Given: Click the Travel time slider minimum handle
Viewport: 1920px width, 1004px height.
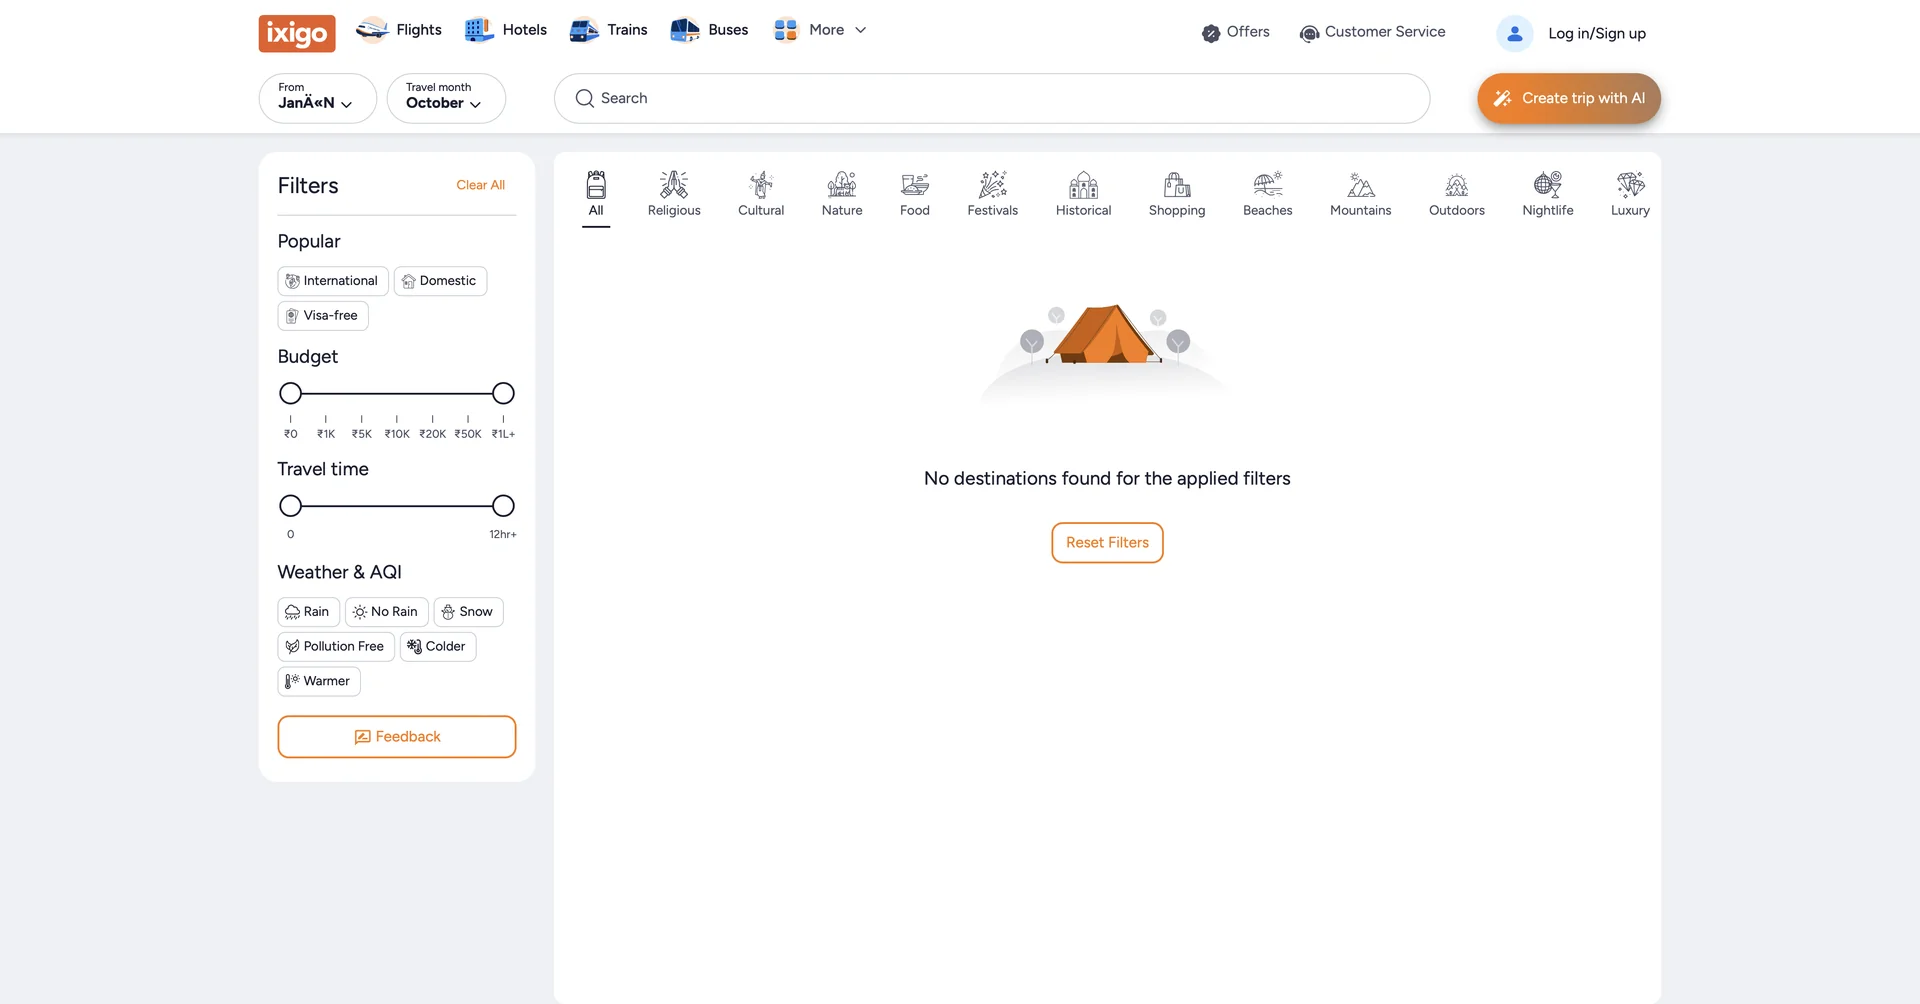Looking at the screenshot, I should click(290, 506).
